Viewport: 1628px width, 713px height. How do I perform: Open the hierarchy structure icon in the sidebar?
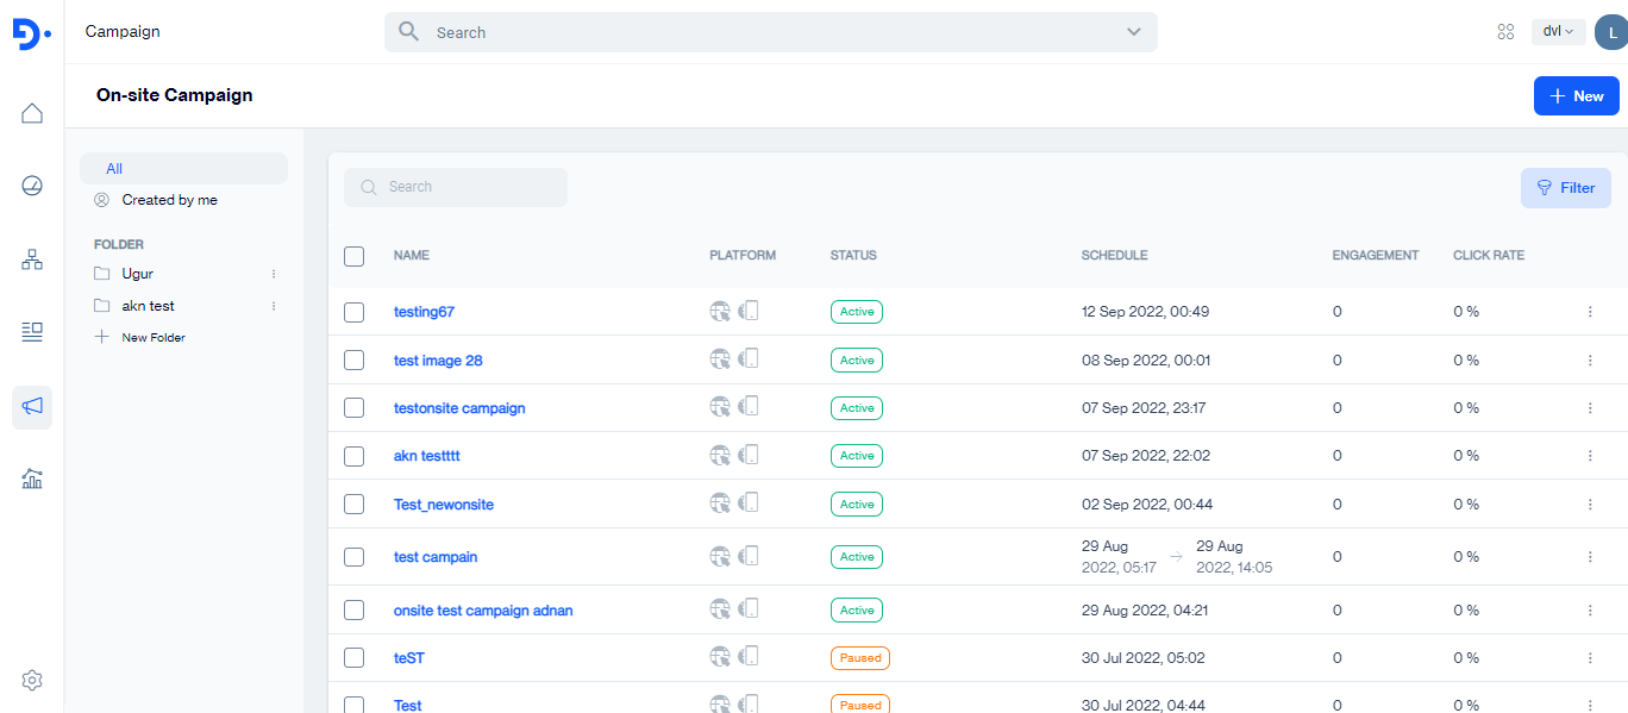point(32,260)
